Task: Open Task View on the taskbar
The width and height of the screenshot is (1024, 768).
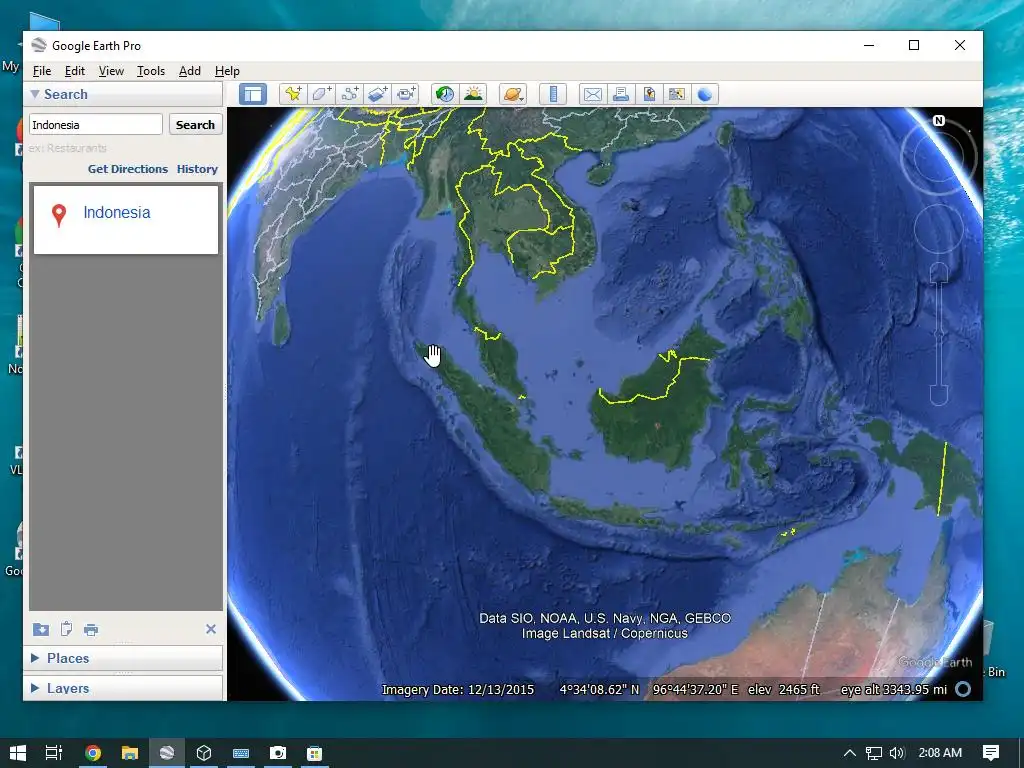Action: coord(54,753)
